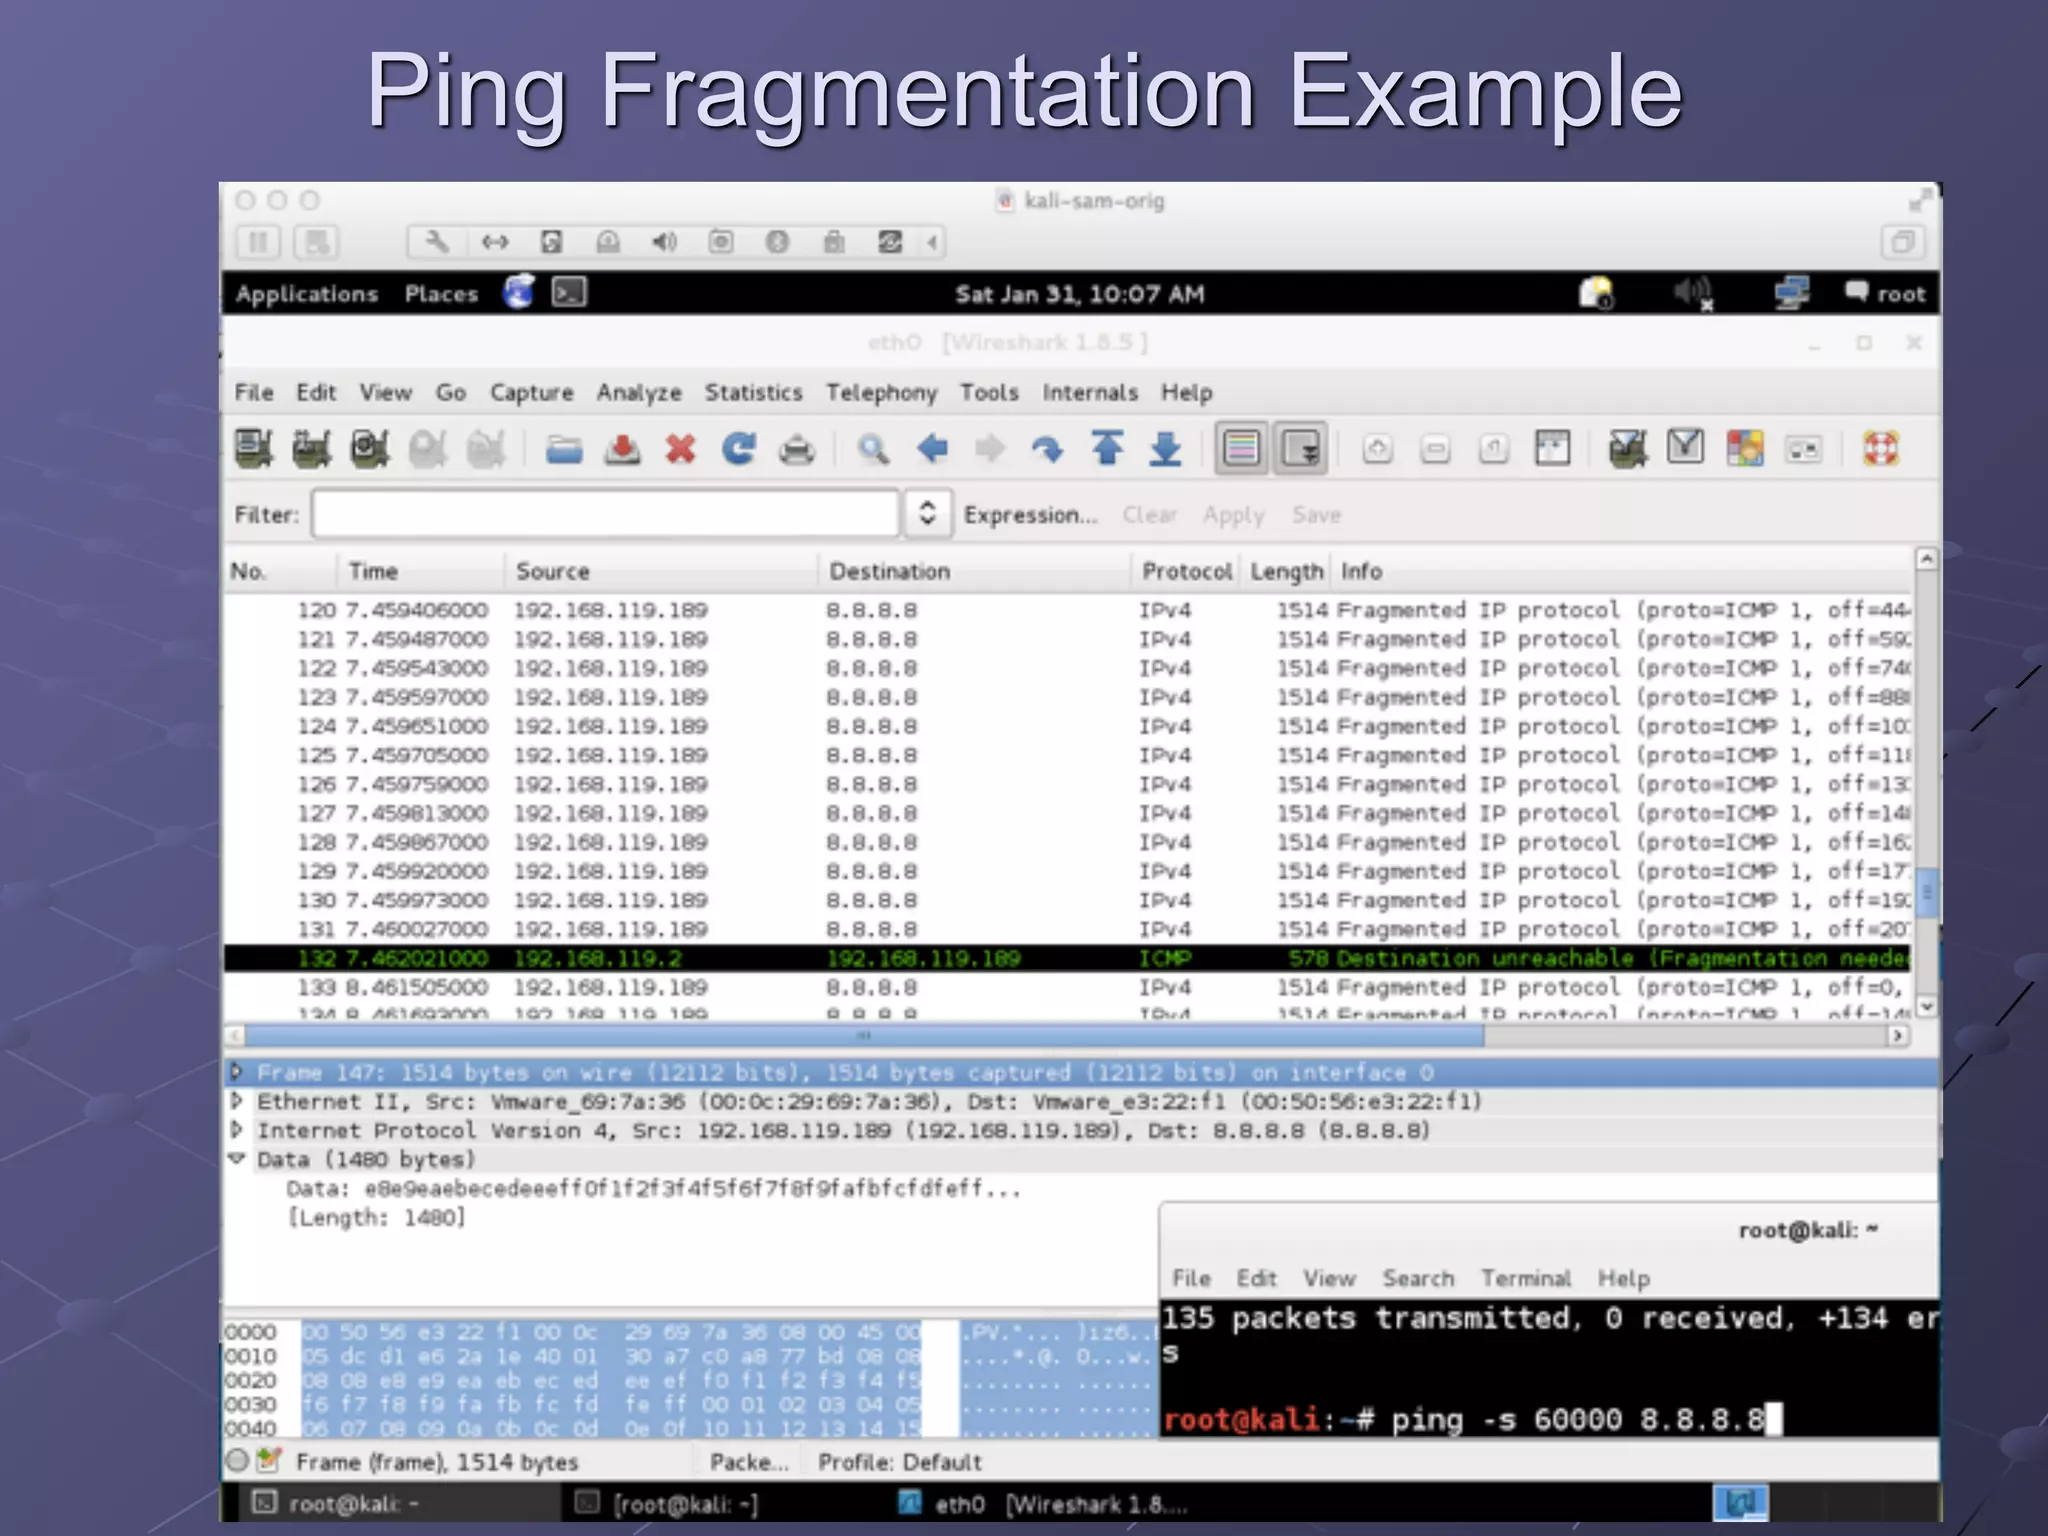The width and height of the screenshot is (2048, 1536).
Task: Click the Expression... button
Action: coord(1030,515)
